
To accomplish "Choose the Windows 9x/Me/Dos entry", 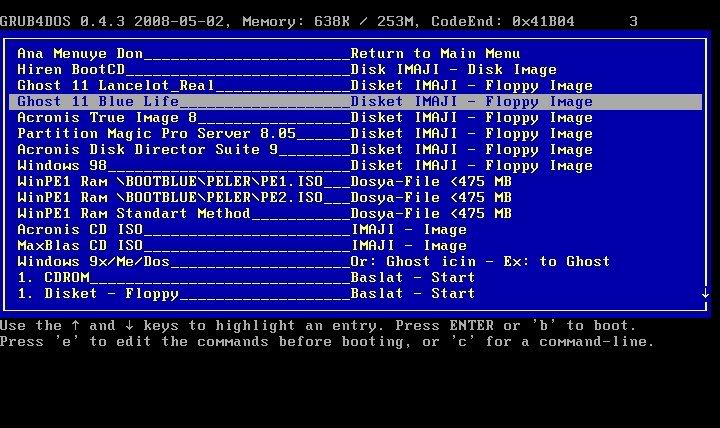I will (355, 262).
